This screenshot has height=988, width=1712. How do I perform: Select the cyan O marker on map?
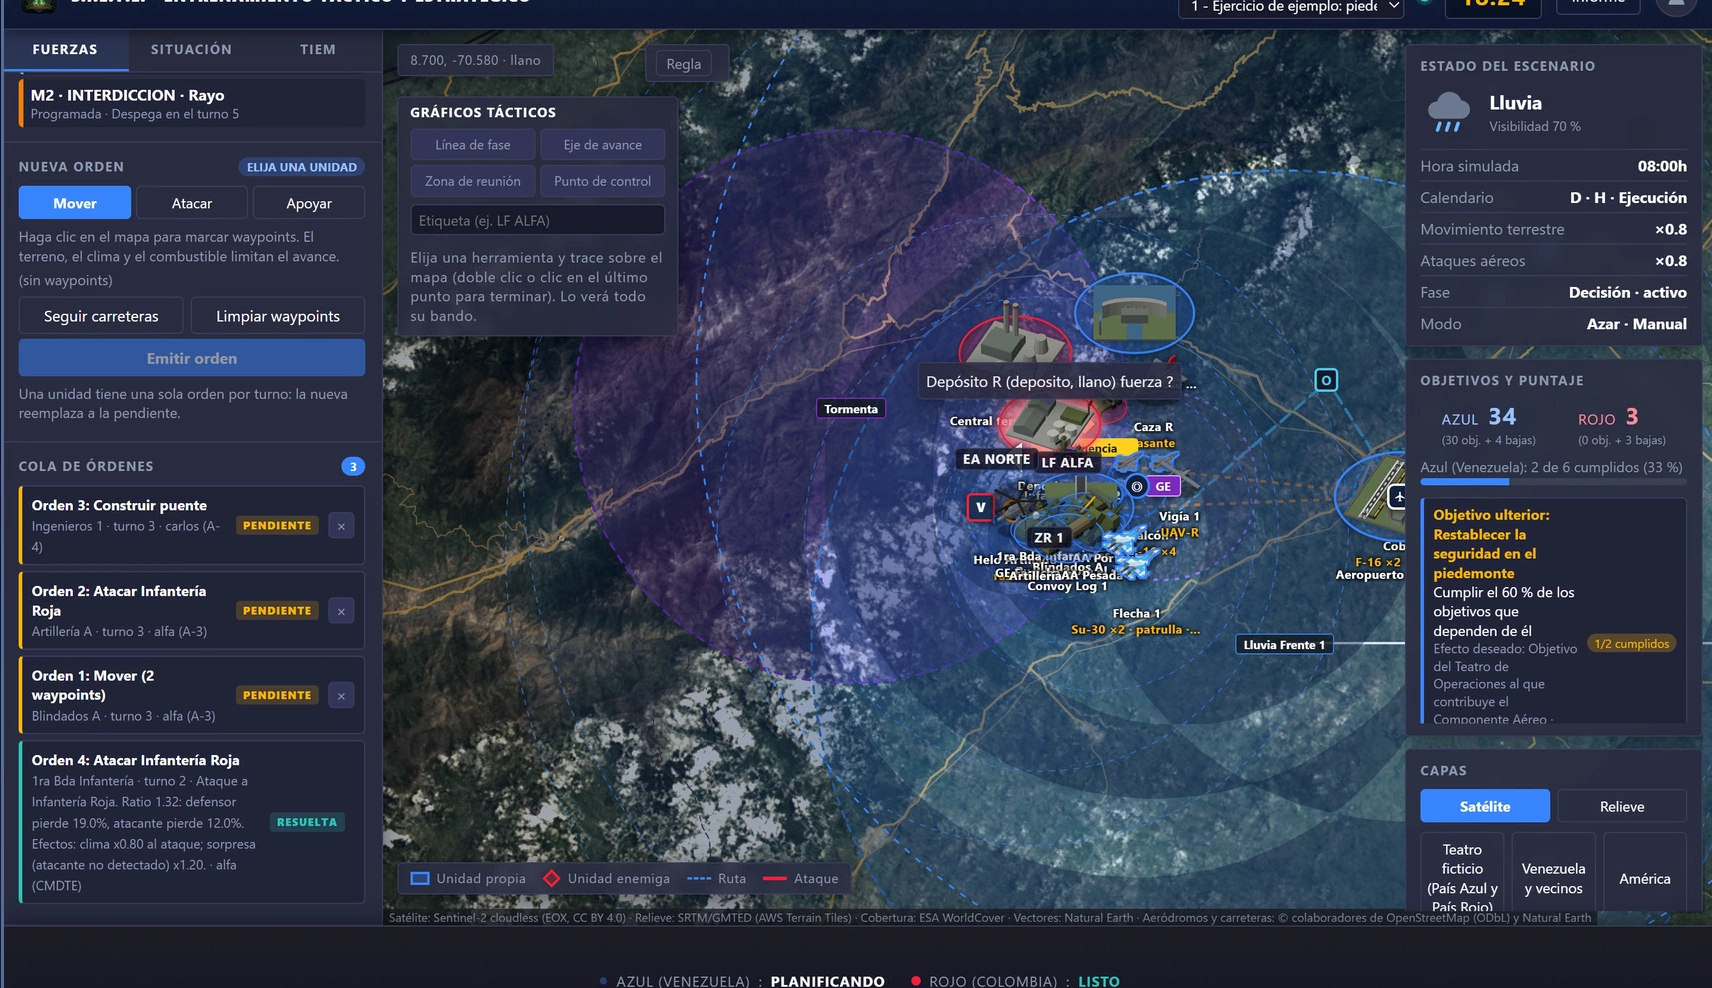click(x=1326, y=380)
